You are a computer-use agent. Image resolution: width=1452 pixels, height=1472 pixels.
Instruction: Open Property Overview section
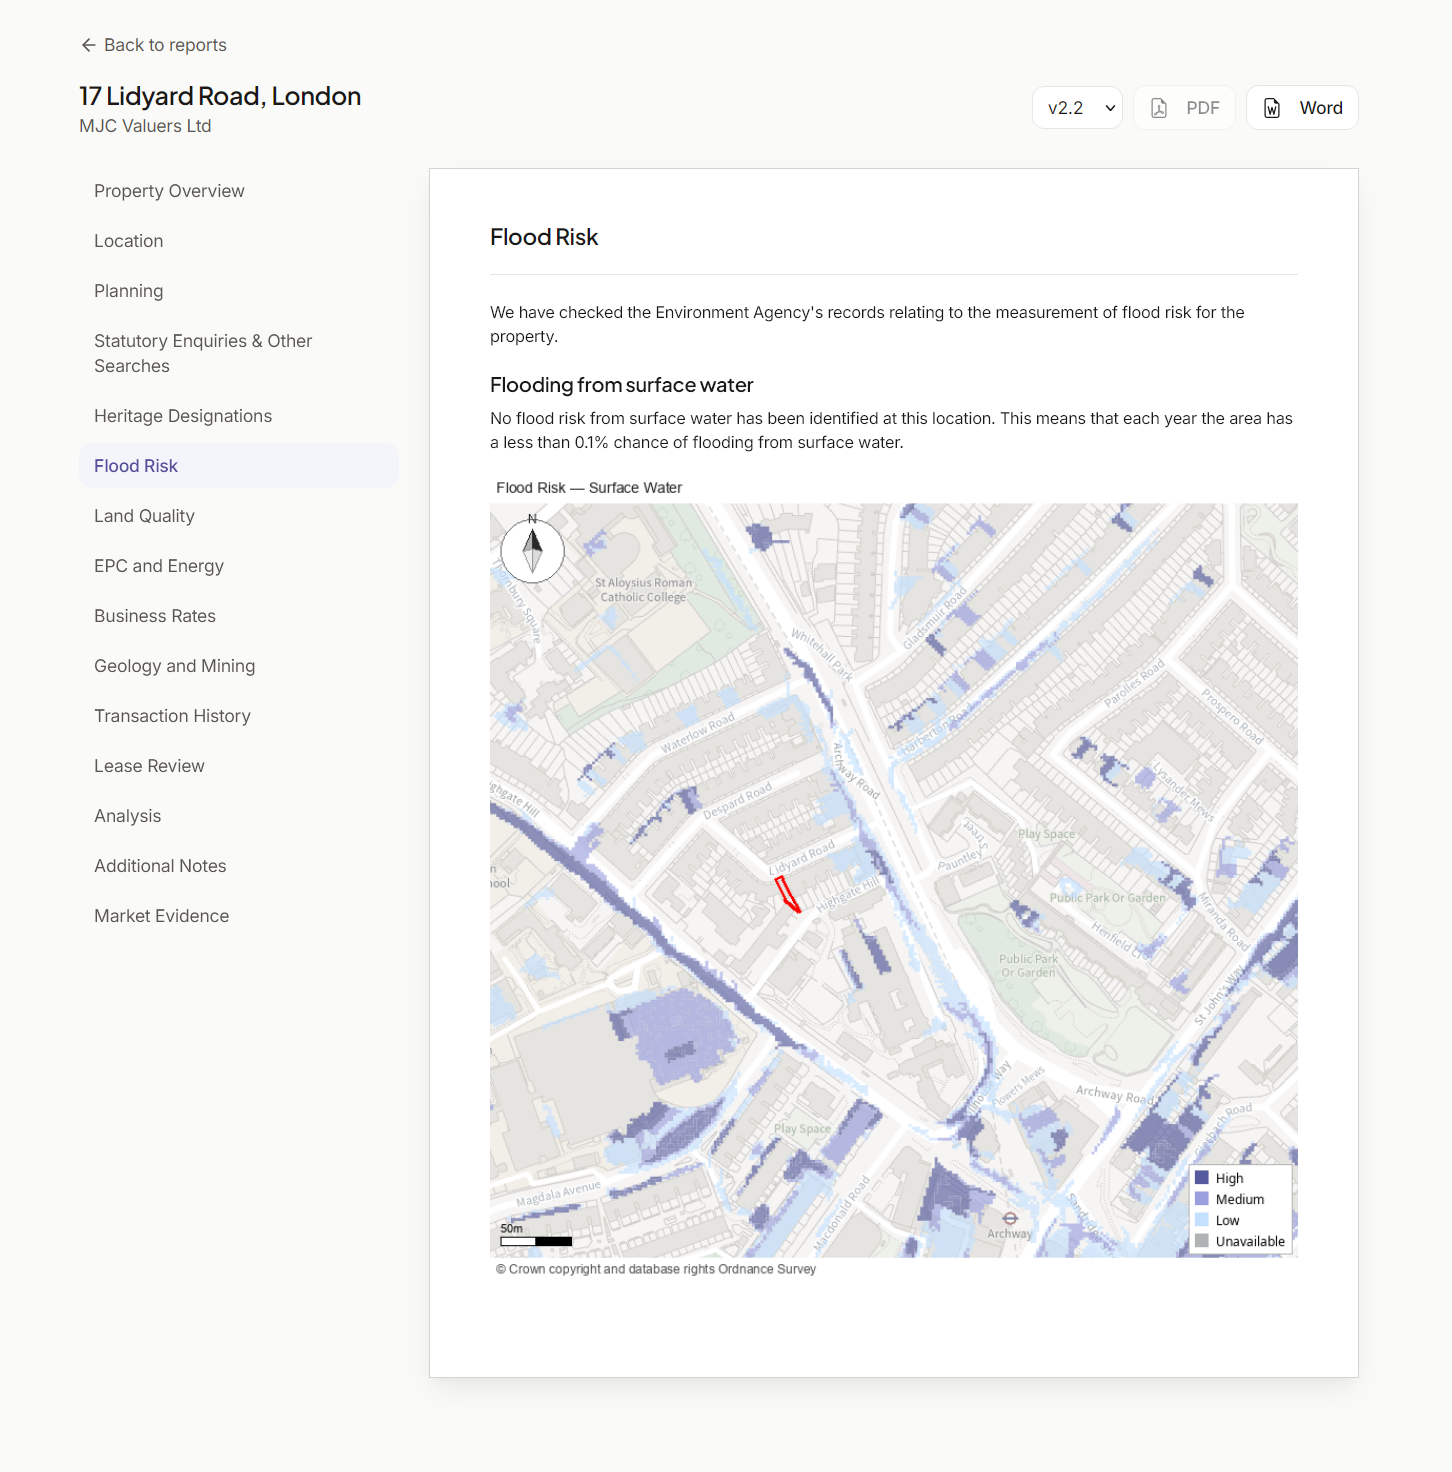pyautogui.click(x=239, y=191)
